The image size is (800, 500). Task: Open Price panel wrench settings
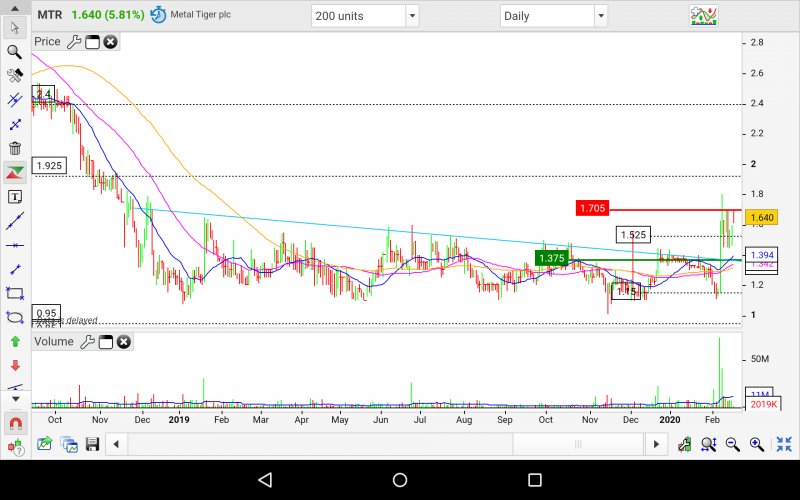coord(73,42)
